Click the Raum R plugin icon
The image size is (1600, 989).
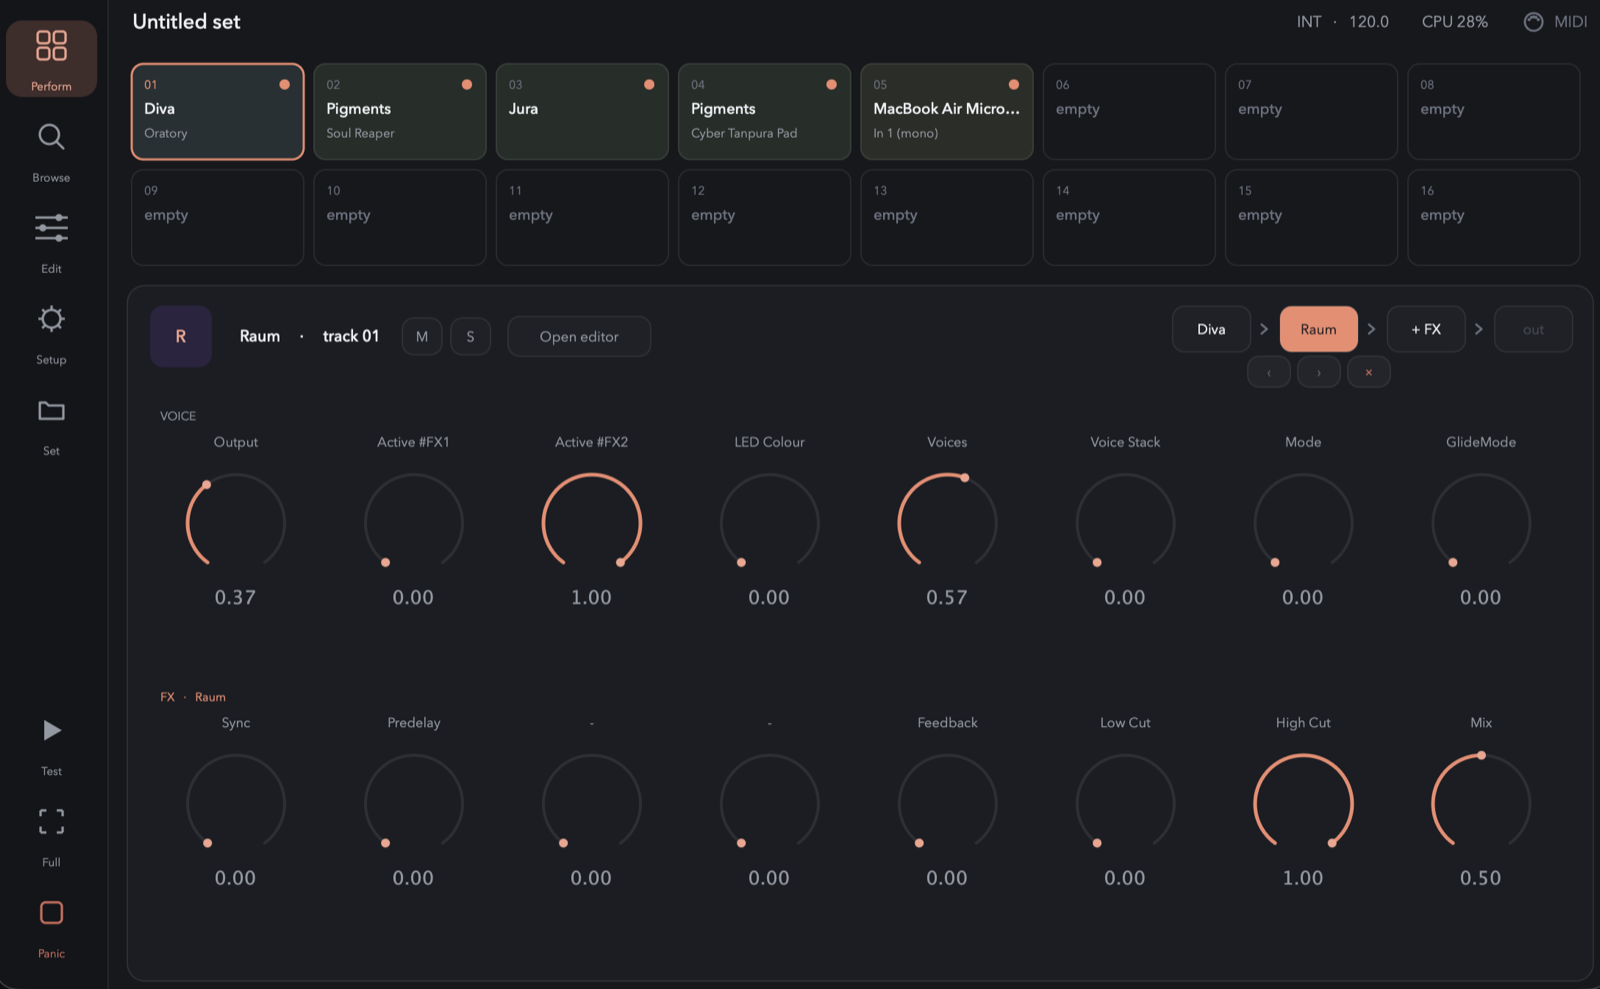pyautogui.click(x=181, y=336)
